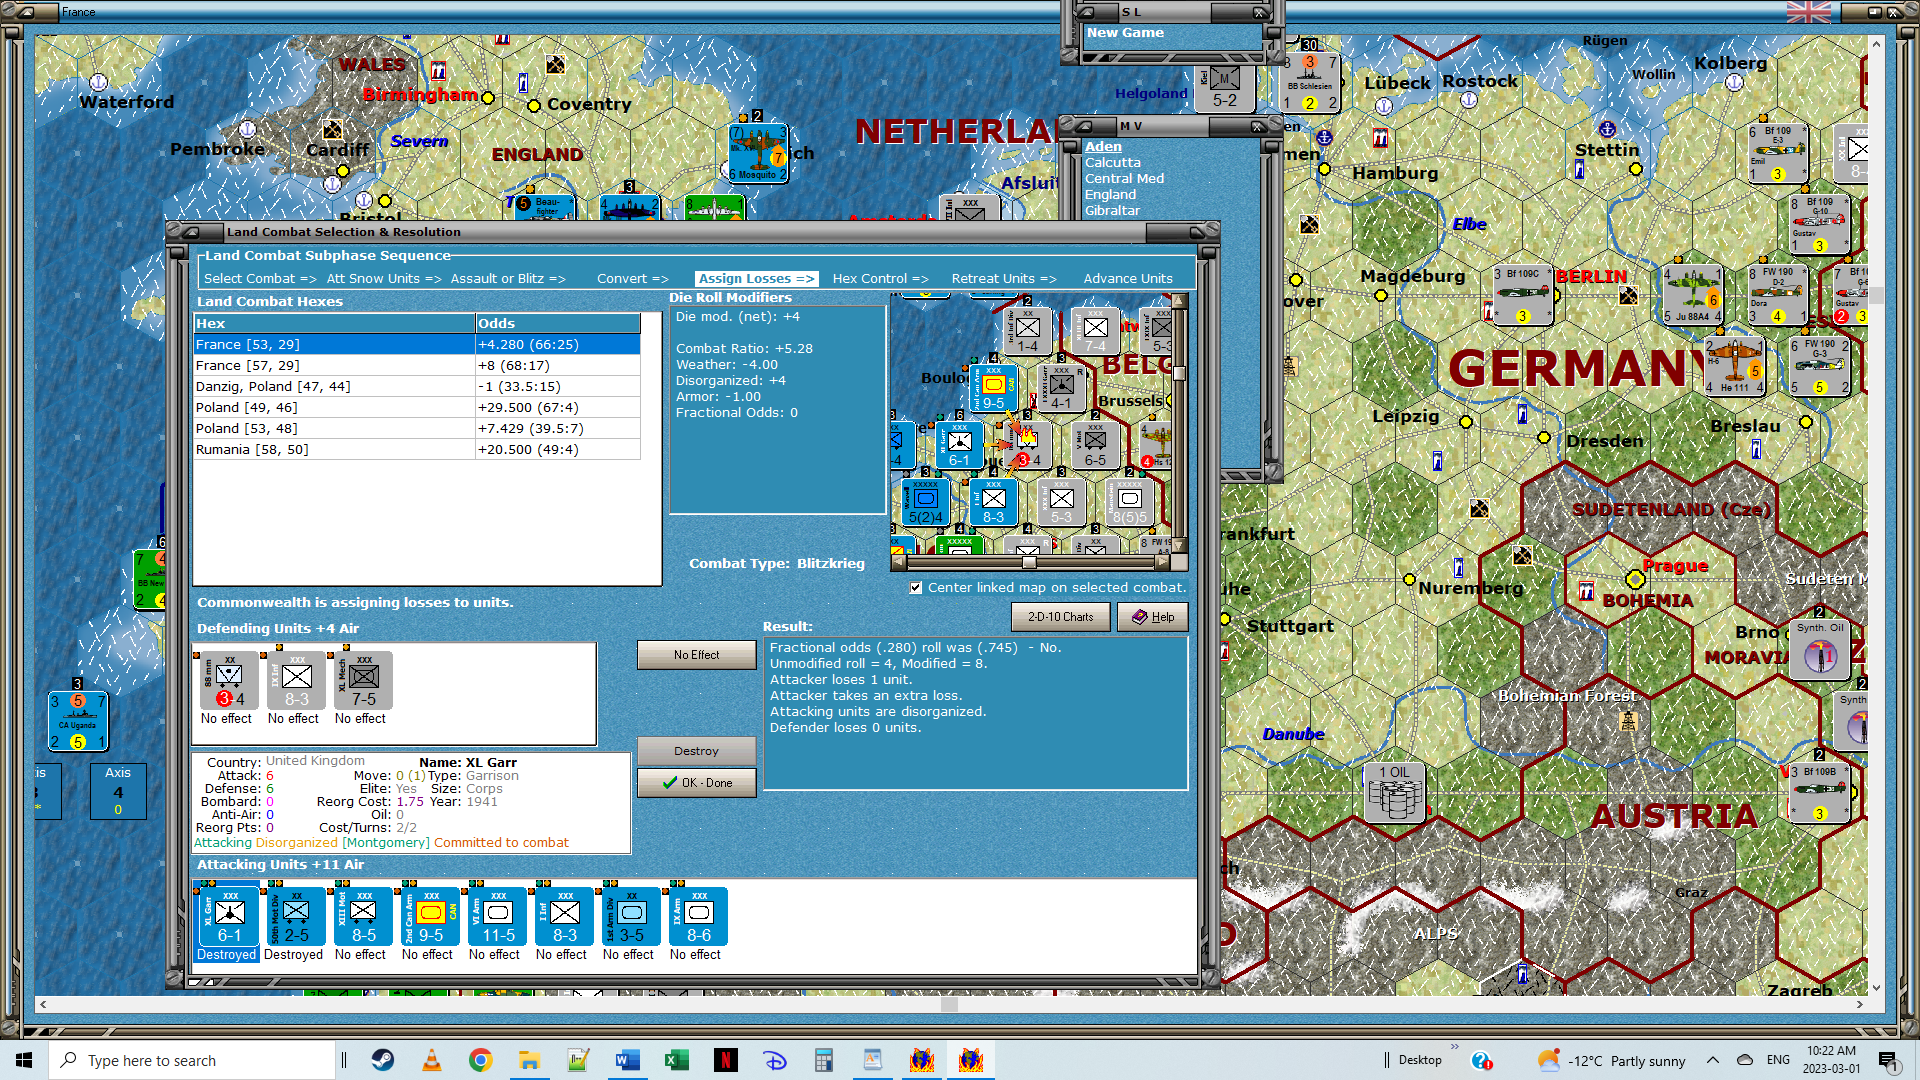Select the XIII Mot 8-5 attacking unit

[363, 916]
